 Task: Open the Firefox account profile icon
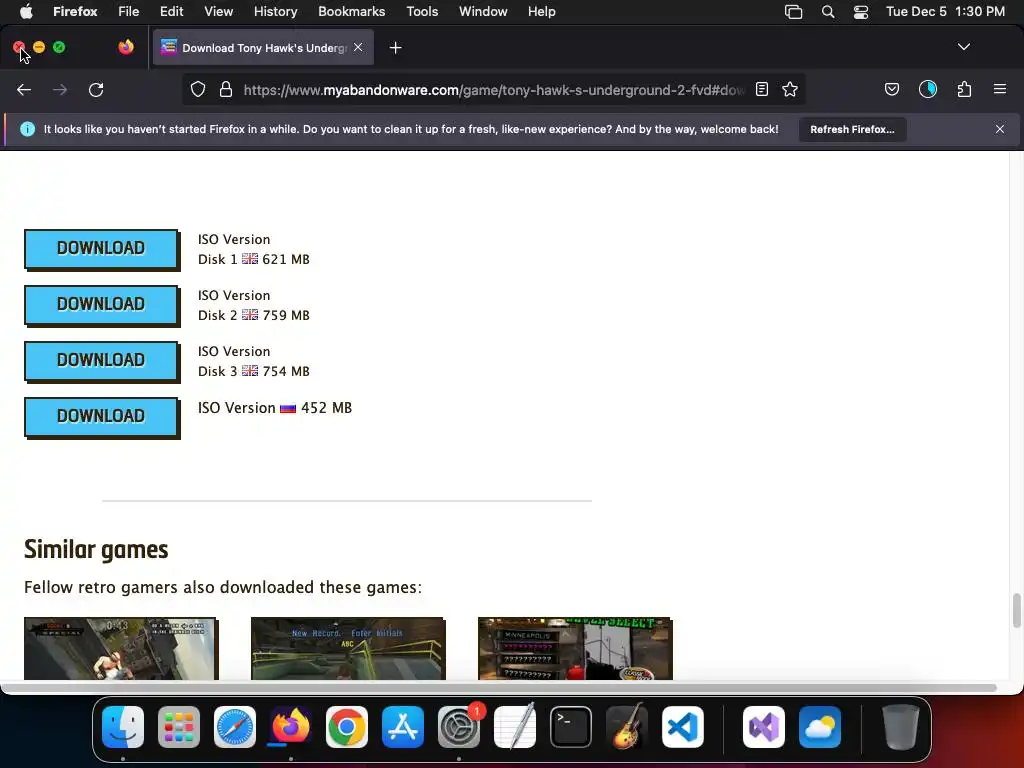[x=928, y=89]
